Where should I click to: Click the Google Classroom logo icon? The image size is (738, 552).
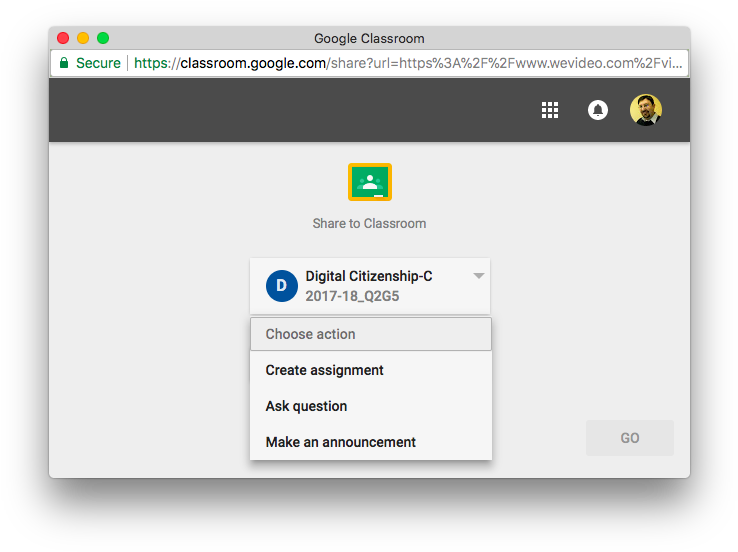click(370, 182)
